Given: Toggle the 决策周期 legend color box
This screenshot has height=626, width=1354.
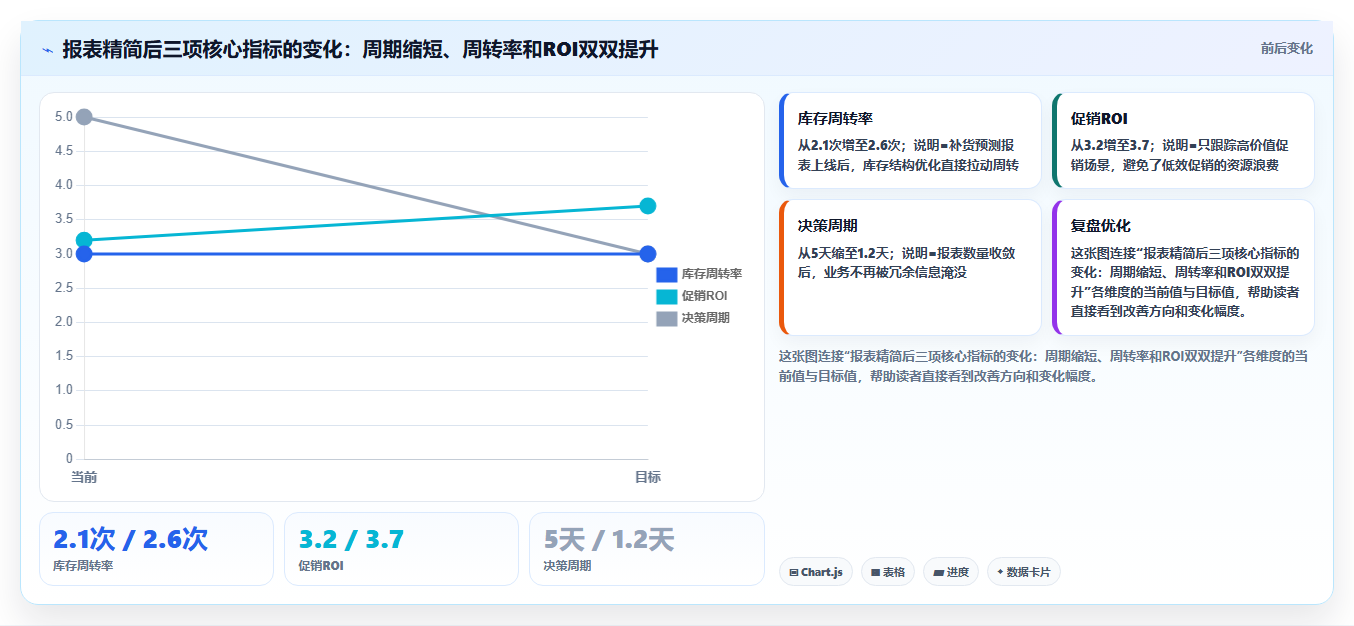Looking at the screenshot, I should pyautogui.click(x=667, y=318).
